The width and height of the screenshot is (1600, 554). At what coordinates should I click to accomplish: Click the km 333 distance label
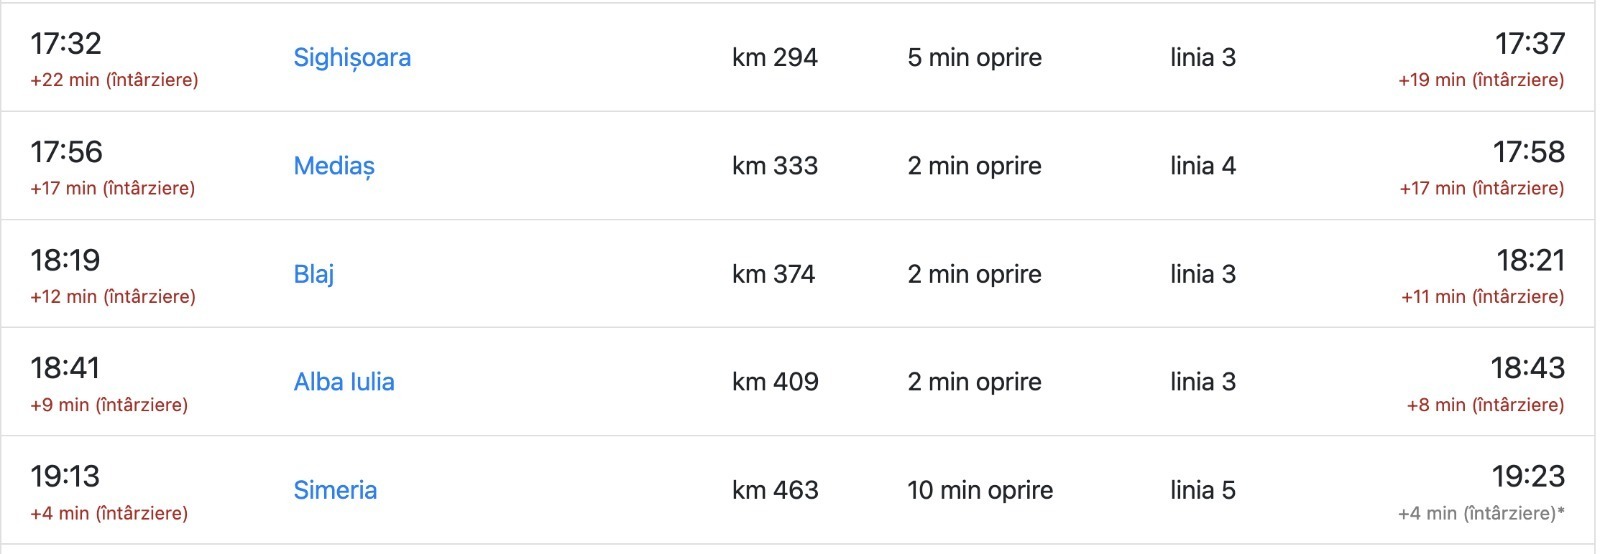coord(775,166)
